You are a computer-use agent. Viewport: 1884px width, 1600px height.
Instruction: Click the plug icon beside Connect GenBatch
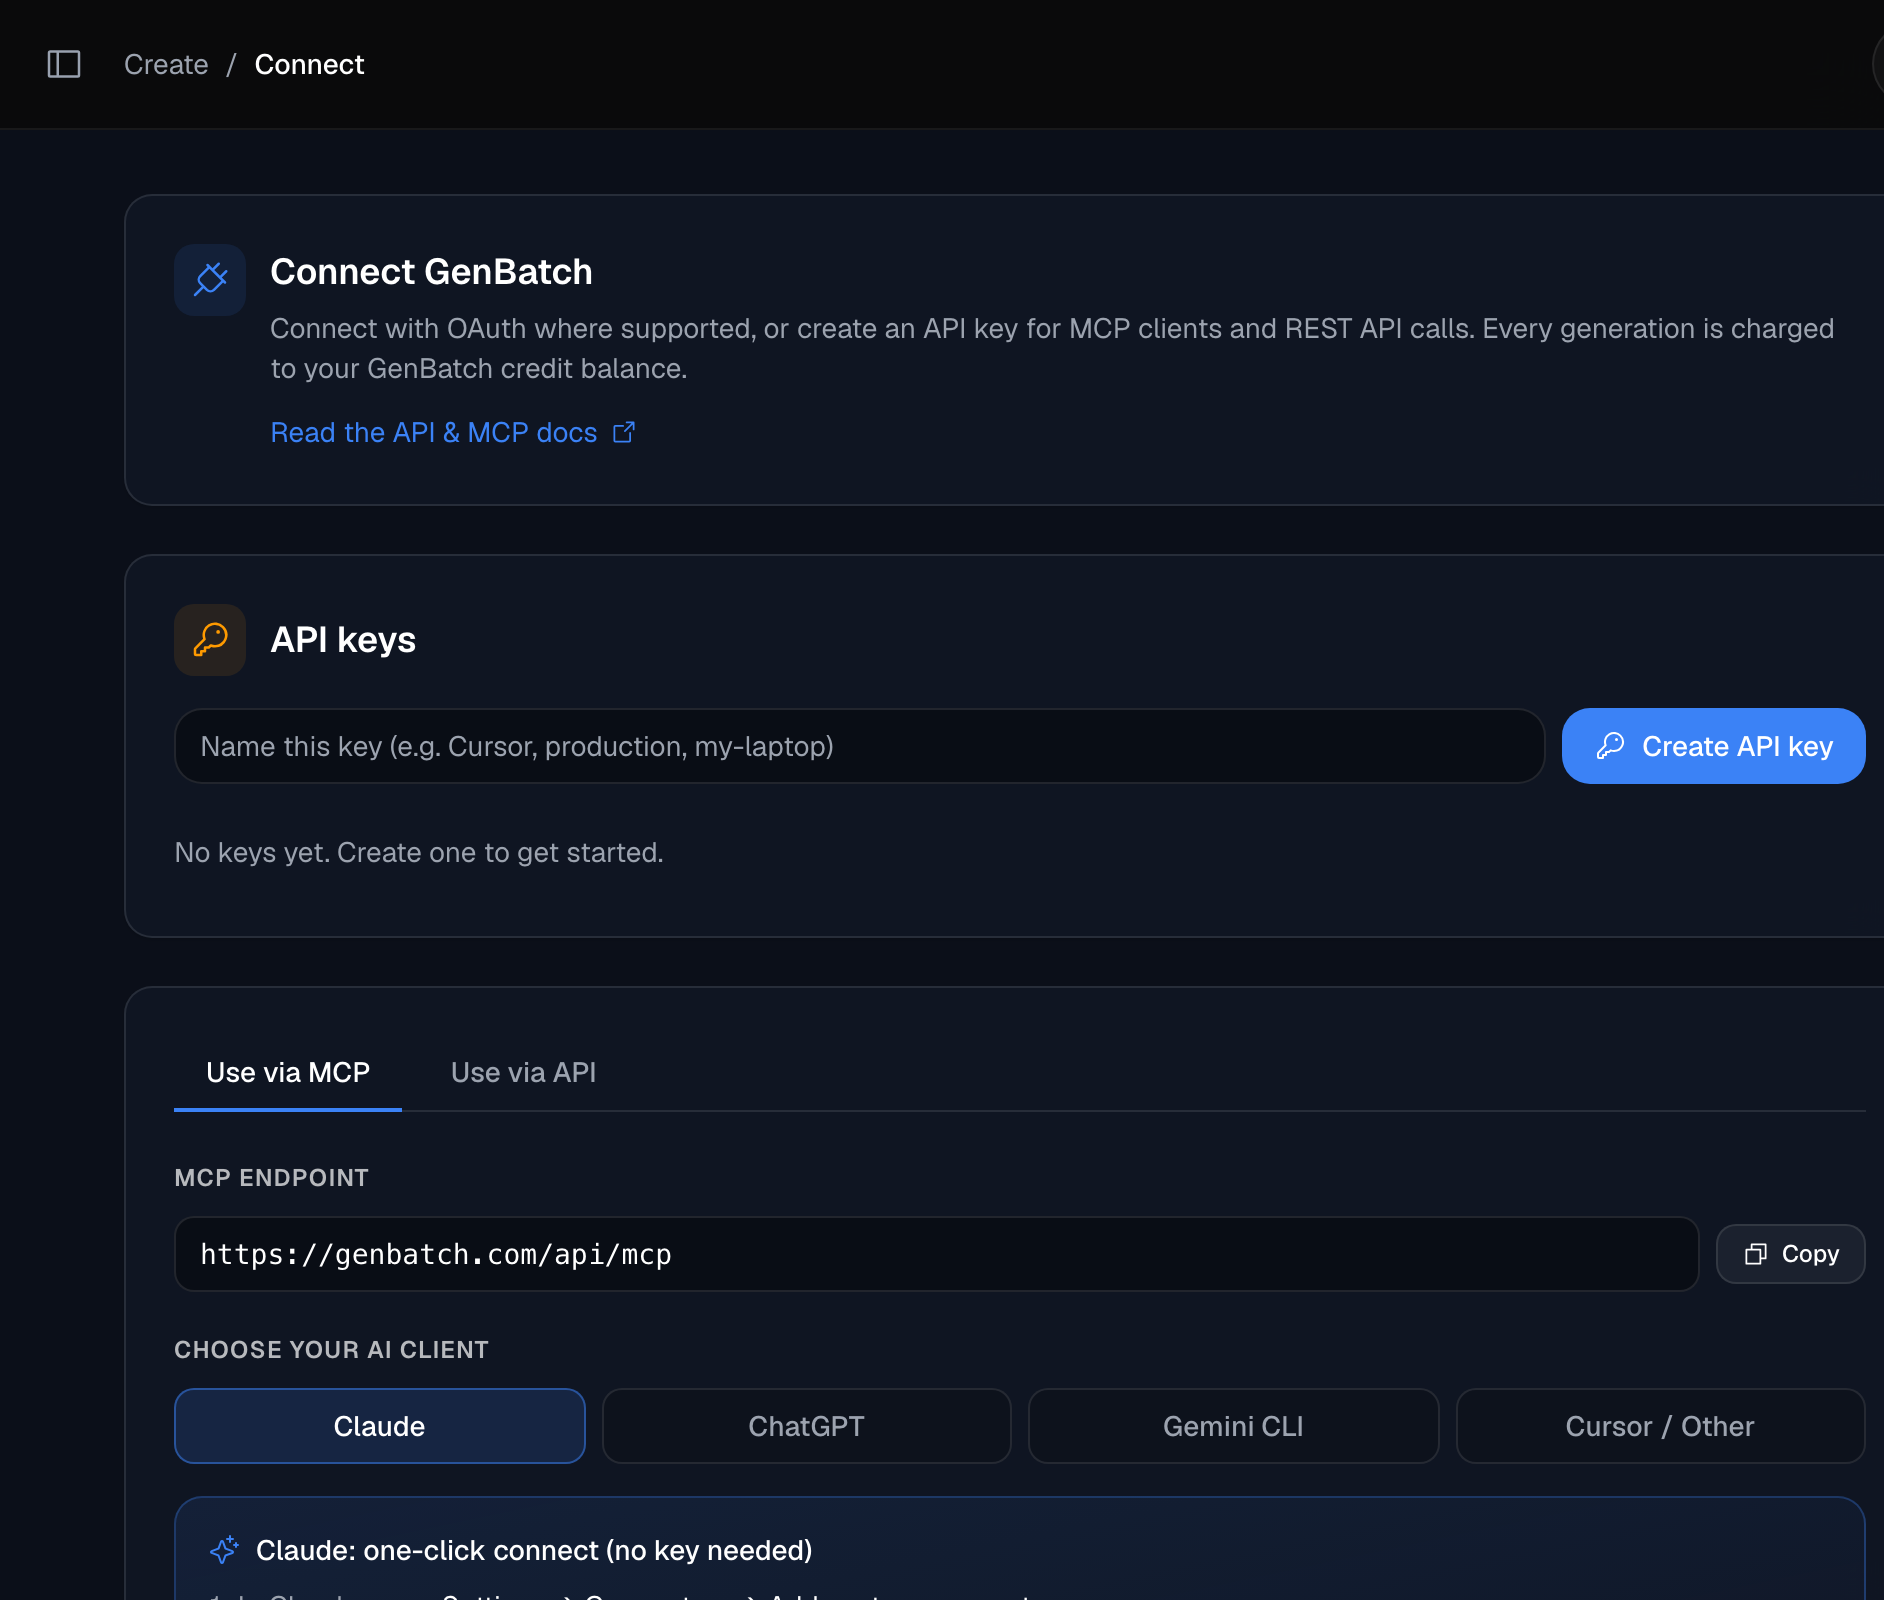pos(210,280)
